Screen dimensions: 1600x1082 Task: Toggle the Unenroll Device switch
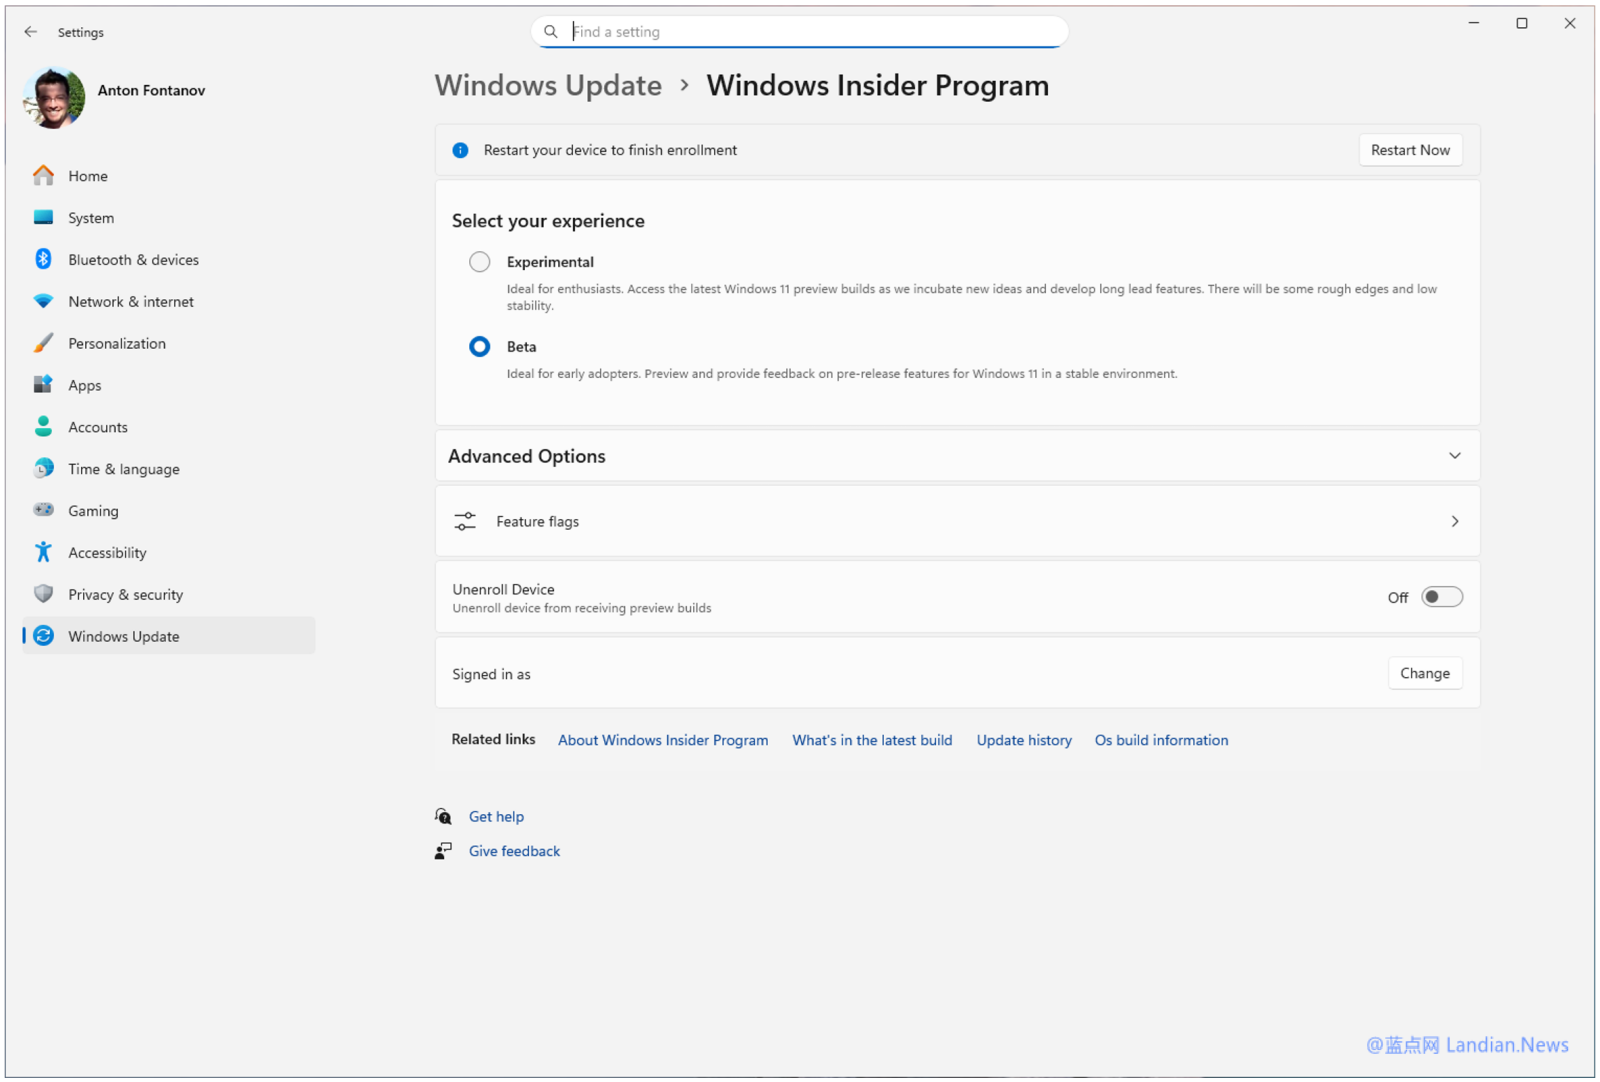pos(1441,597)
